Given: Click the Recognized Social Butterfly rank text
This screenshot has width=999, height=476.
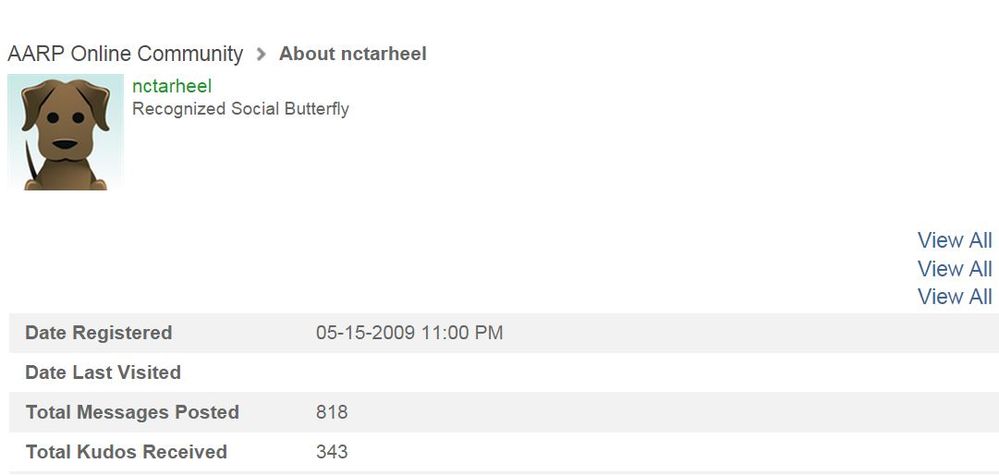Looking at the screenshot, I should point(240,109).
